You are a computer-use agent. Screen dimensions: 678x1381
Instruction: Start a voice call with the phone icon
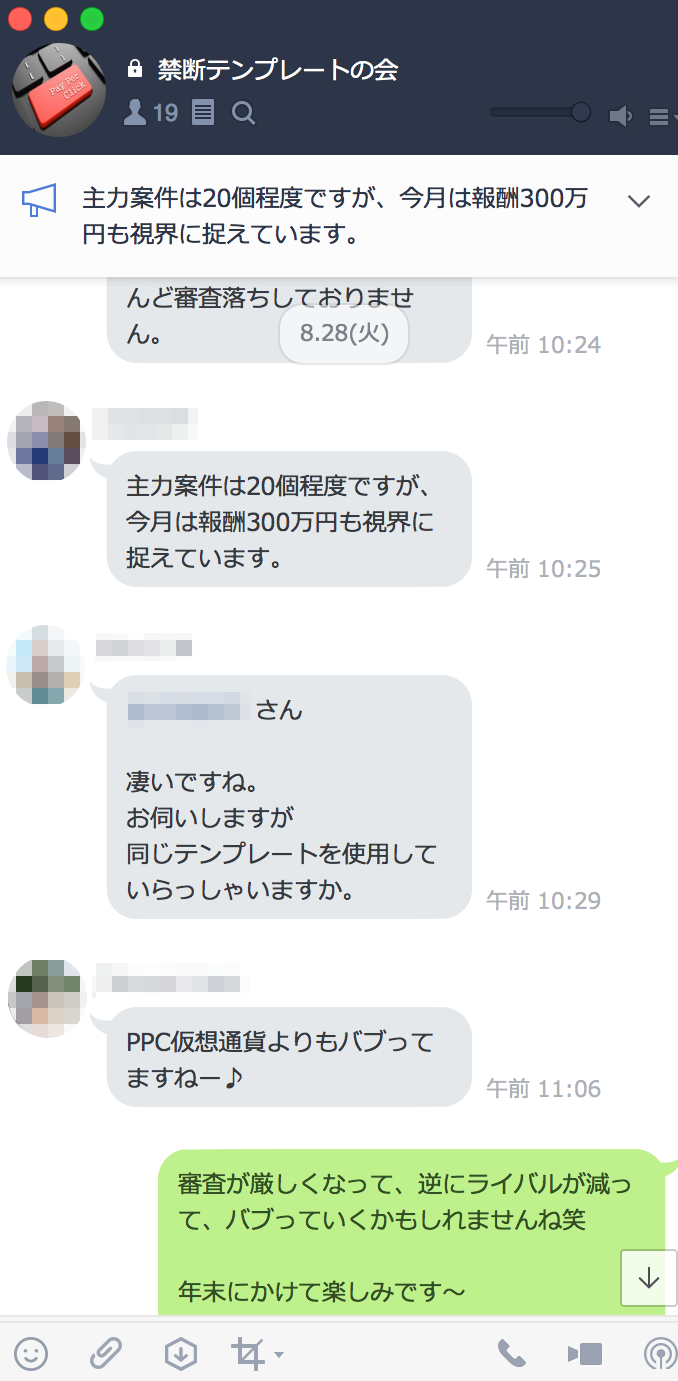511,1354
